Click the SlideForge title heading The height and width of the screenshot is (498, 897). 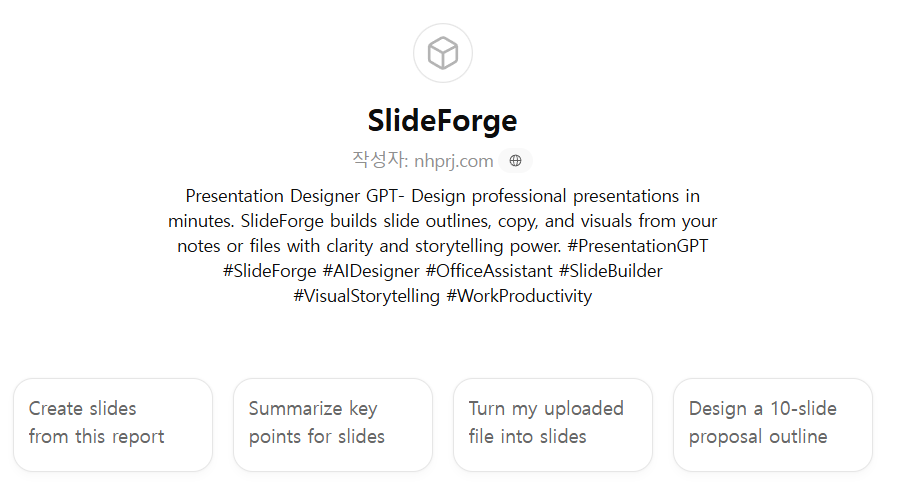[x=442, y=120]
